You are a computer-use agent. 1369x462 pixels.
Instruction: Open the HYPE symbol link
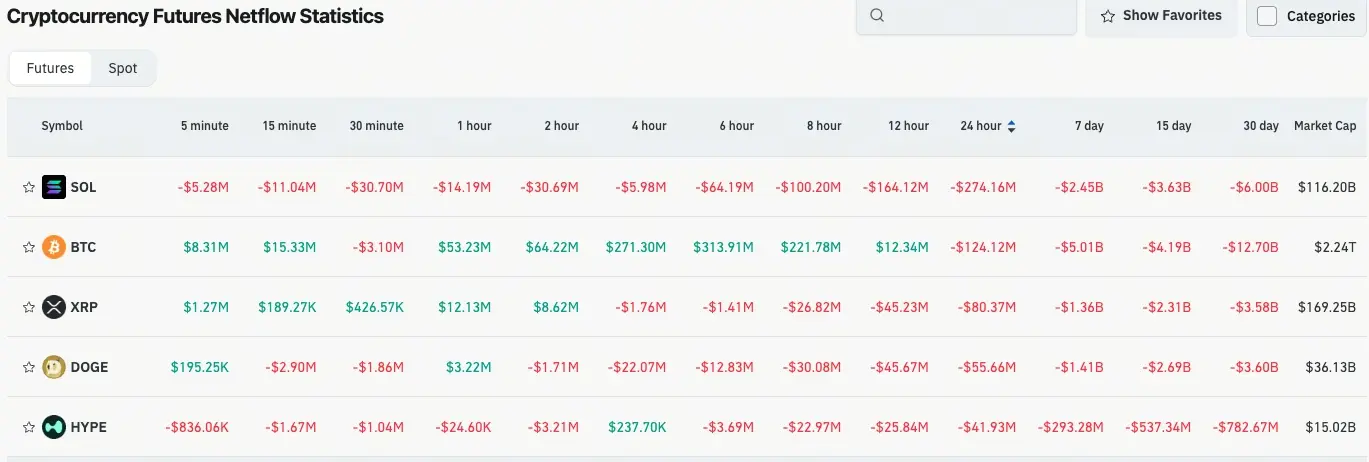tap(88, 427)
